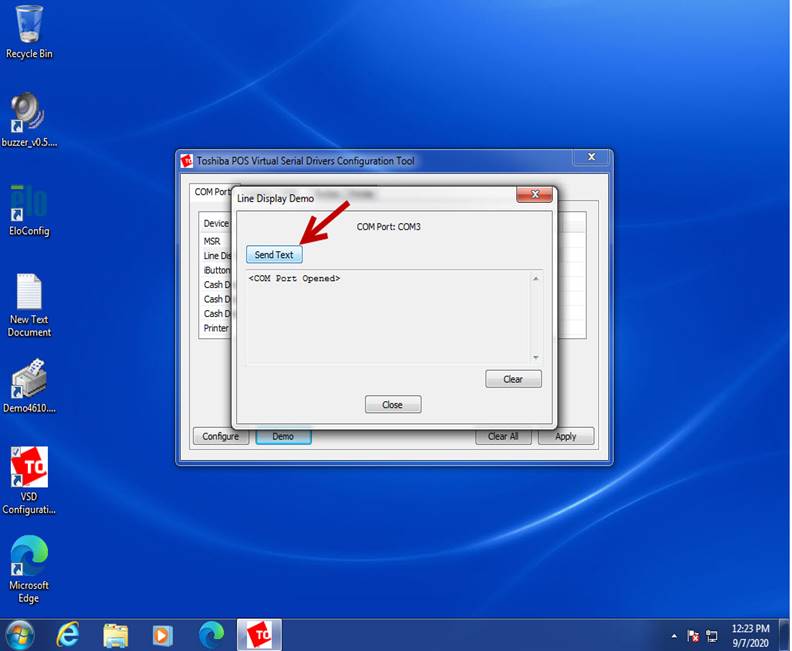Open the EloConfig desktop shortcut
The height and width of the screenshot is (651, 792).
(29, 205)
